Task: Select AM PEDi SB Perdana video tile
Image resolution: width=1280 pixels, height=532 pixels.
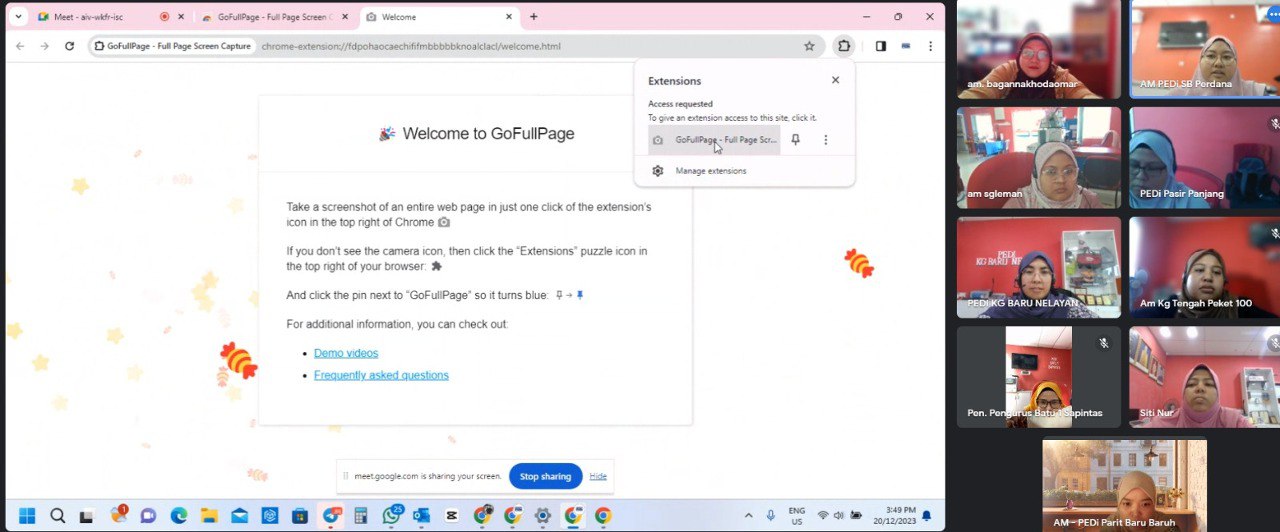Action: click(x=1205, y=49)
